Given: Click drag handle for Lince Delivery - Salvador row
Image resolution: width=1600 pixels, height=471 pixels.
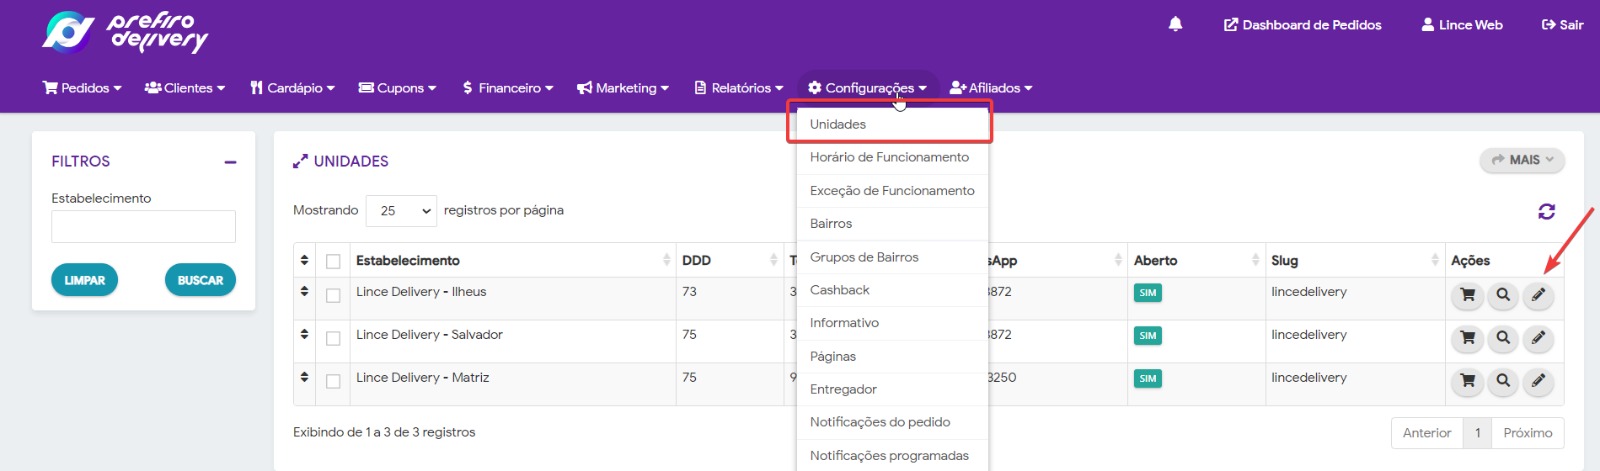Looking at the screenshot, I should tap(304, 334).
